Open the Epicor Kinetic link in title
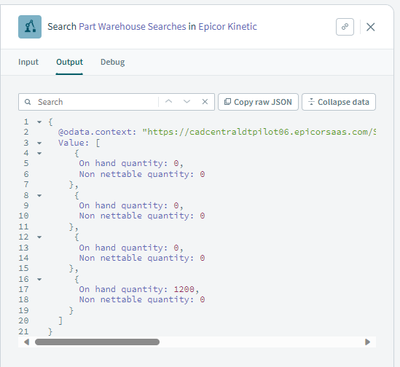Image resolution: width=400 pixels, height=367 pixels. [228, 27]
